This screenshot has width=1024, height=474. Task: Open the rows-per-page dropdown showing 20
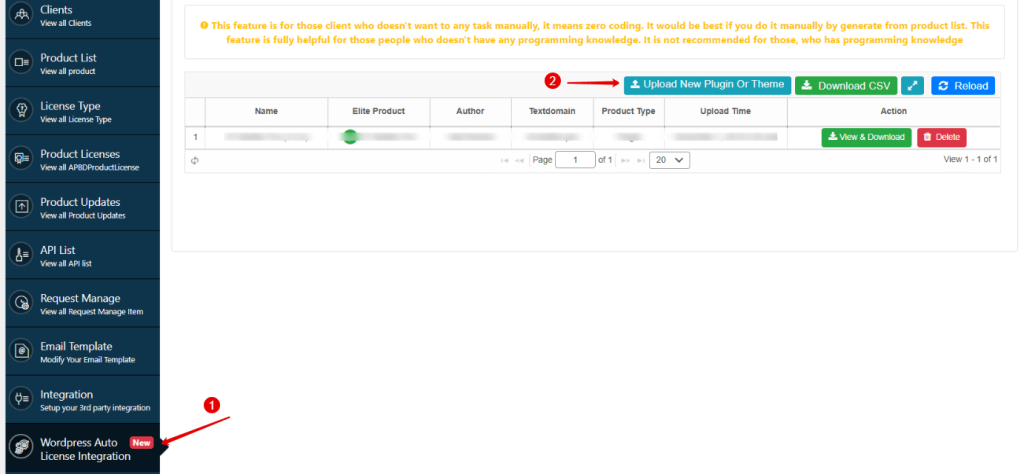click(669, 160)
